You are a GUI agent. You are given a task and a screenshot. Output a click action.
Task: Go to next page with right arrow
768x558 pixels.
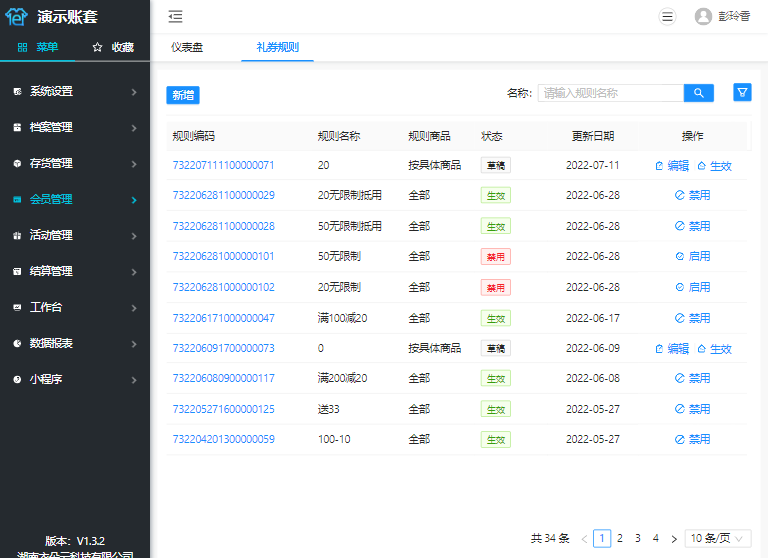pyautogui.click(x=674, y=539)
